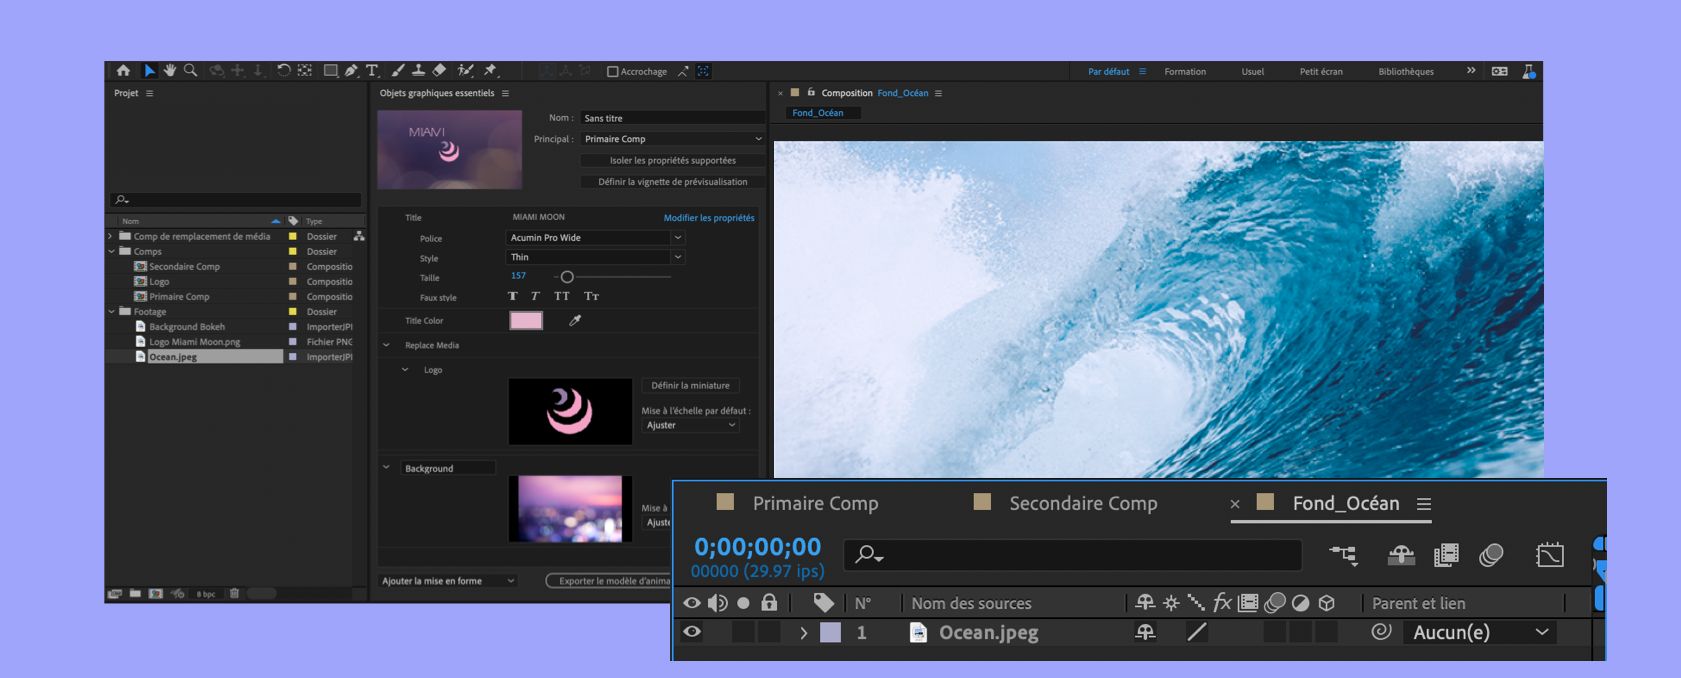
Task: Click Définir la vignette de prévisualisation
Action: tap(673, 182)
